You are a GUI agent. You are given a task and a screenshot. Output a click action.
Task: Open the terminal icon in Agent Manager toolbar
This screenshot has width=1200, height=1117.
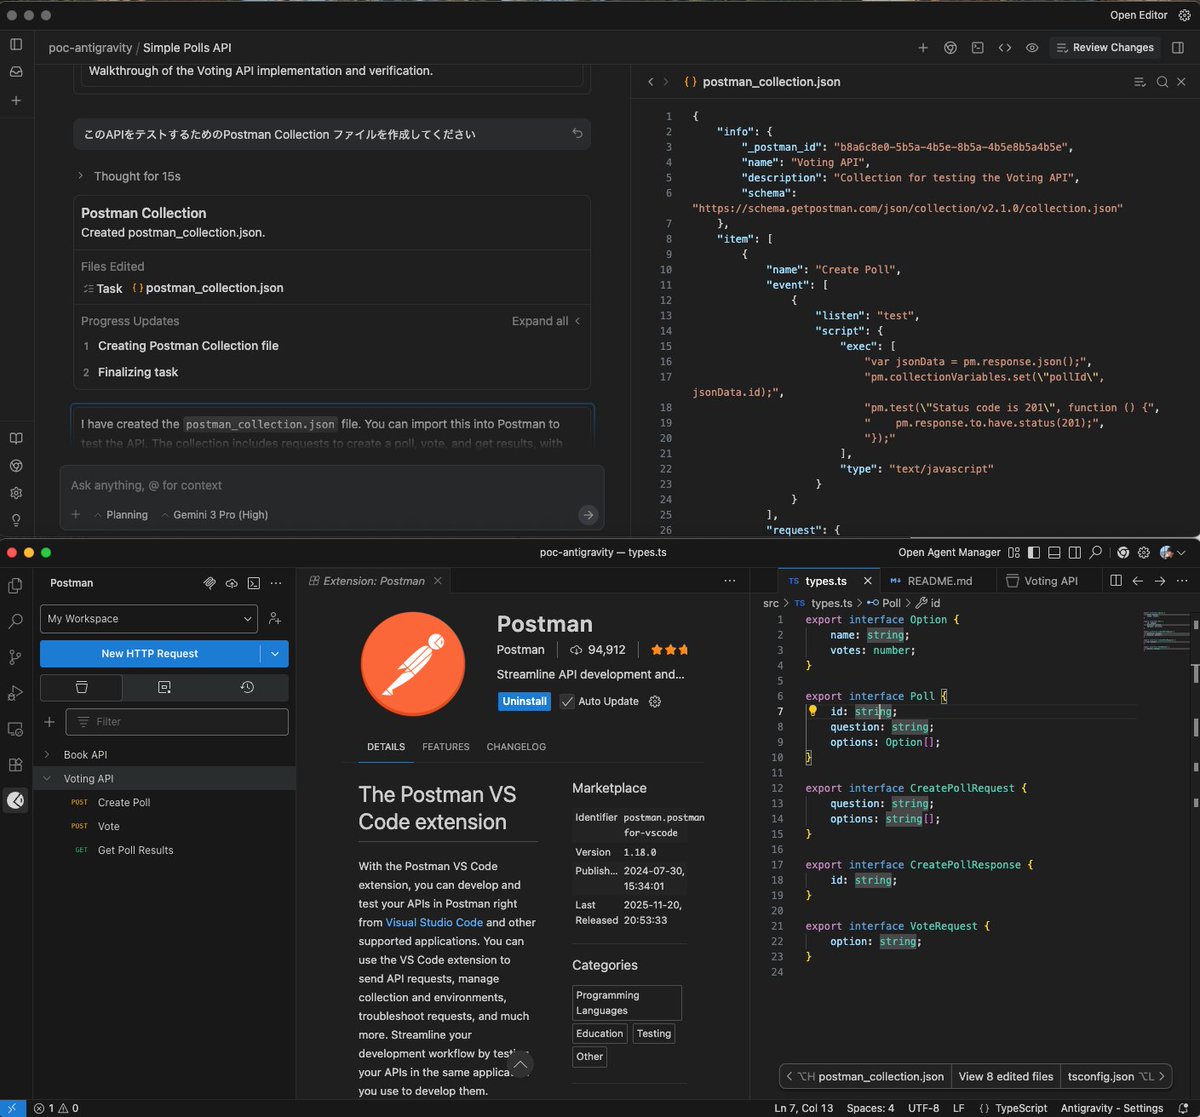[x=977, y=48]
